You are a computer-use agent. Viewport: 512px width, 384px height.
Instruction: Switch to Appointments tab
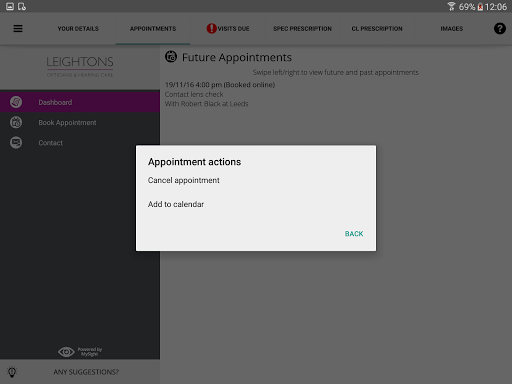click(x=153, y=29)
